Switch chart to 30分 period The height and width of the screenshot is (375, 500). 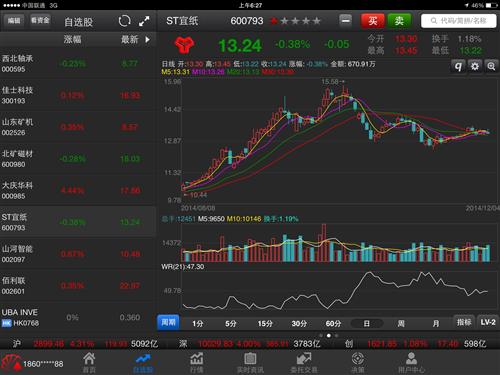pyautogui.click(x=299, y=323)
